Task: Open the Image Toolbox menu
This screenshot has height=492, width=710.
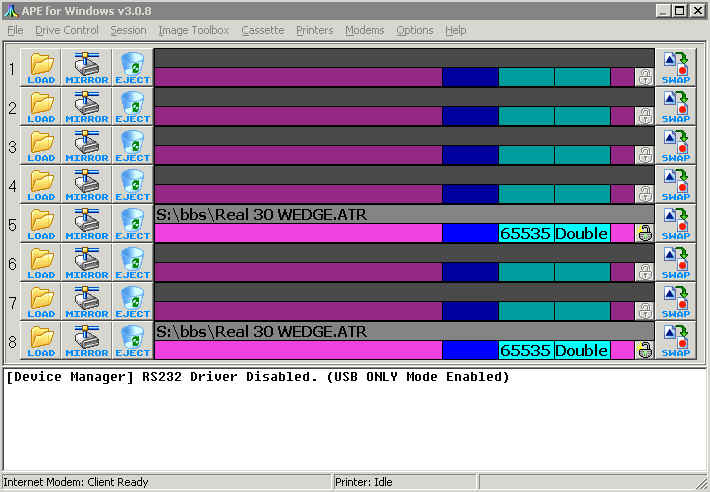Action: tap(194, 30)
